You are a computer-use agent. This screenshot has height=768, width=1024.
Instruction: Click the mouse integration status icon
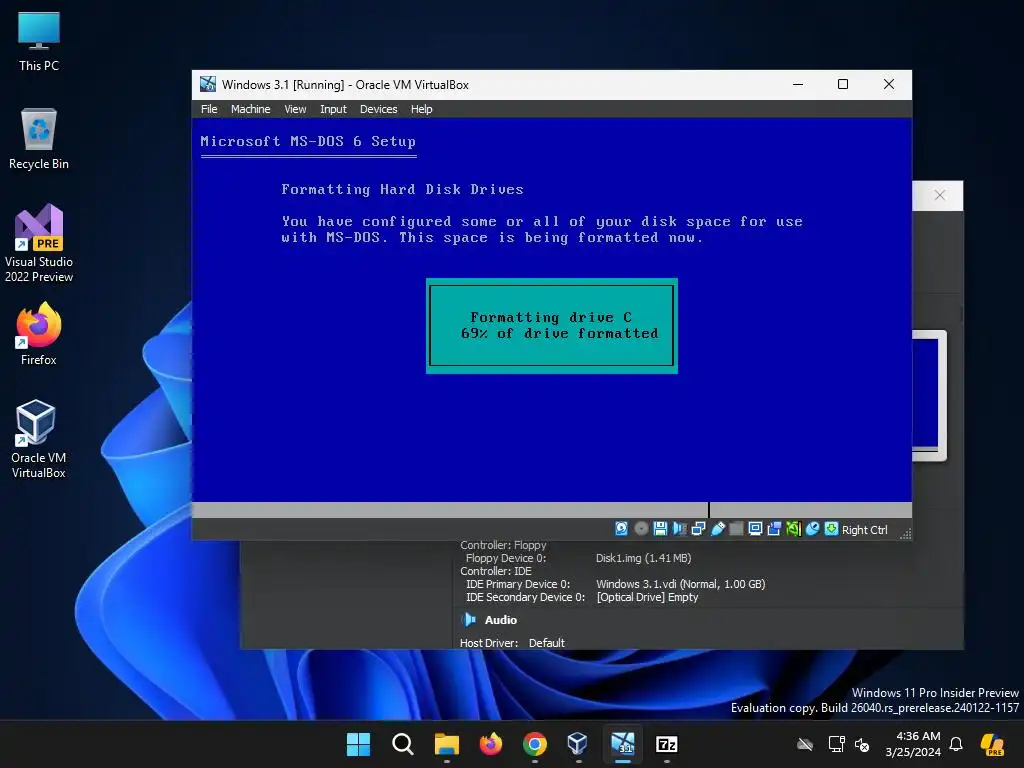[x=812, y=529]
